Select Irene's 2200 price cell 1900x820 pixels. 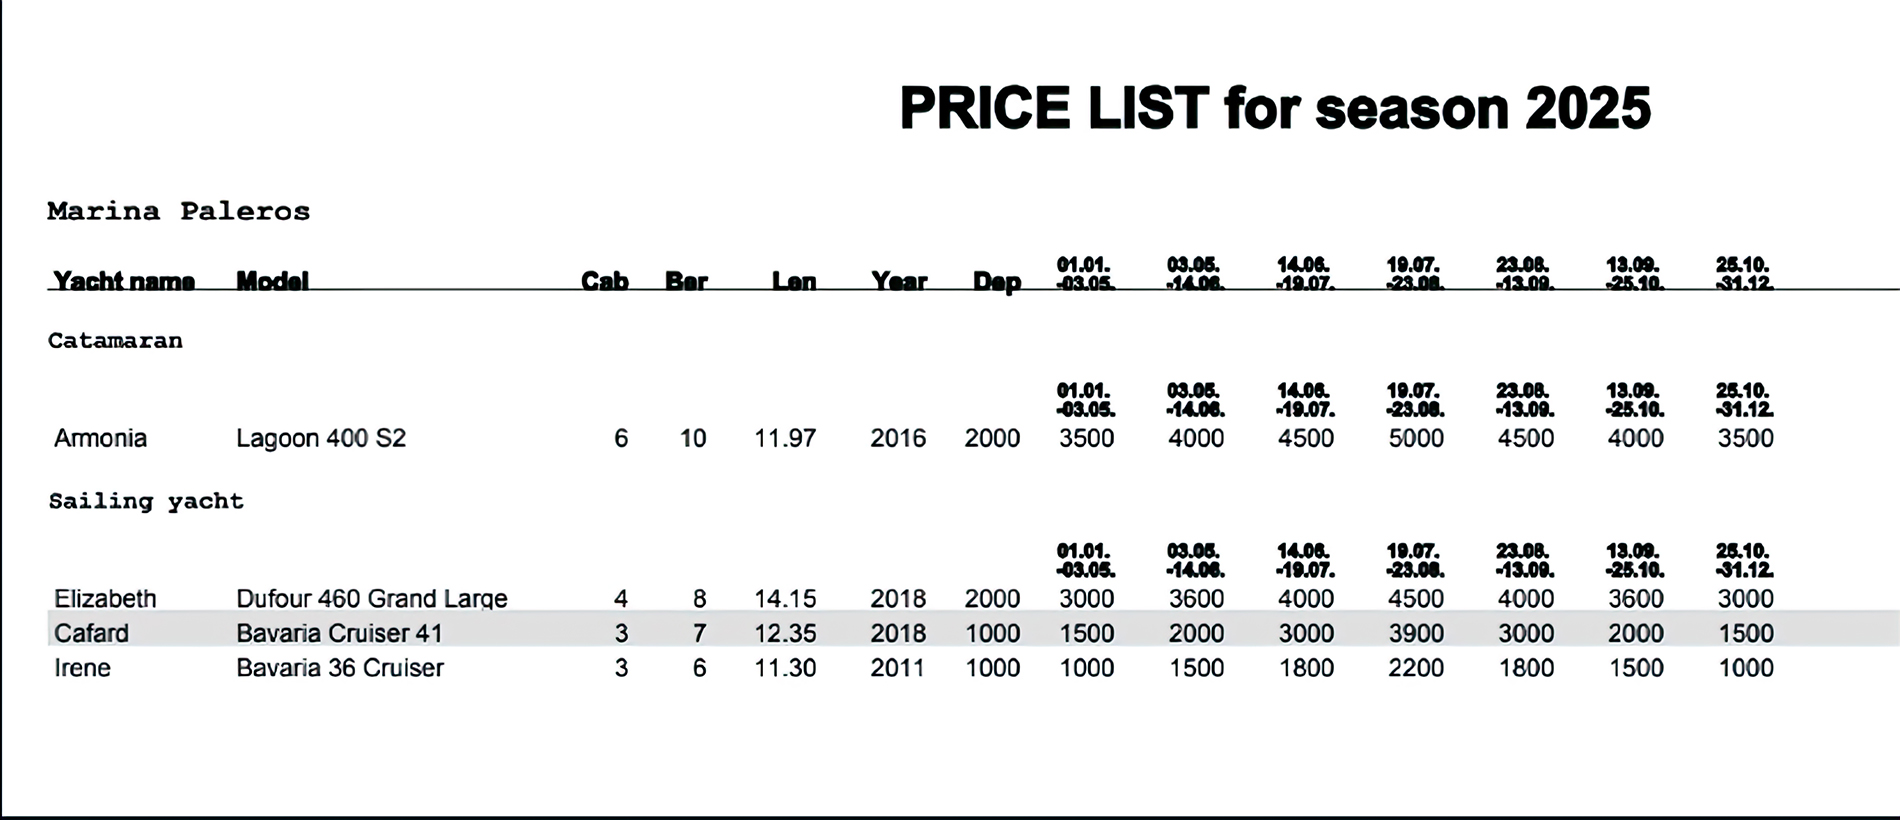[x=1416, y=668]
